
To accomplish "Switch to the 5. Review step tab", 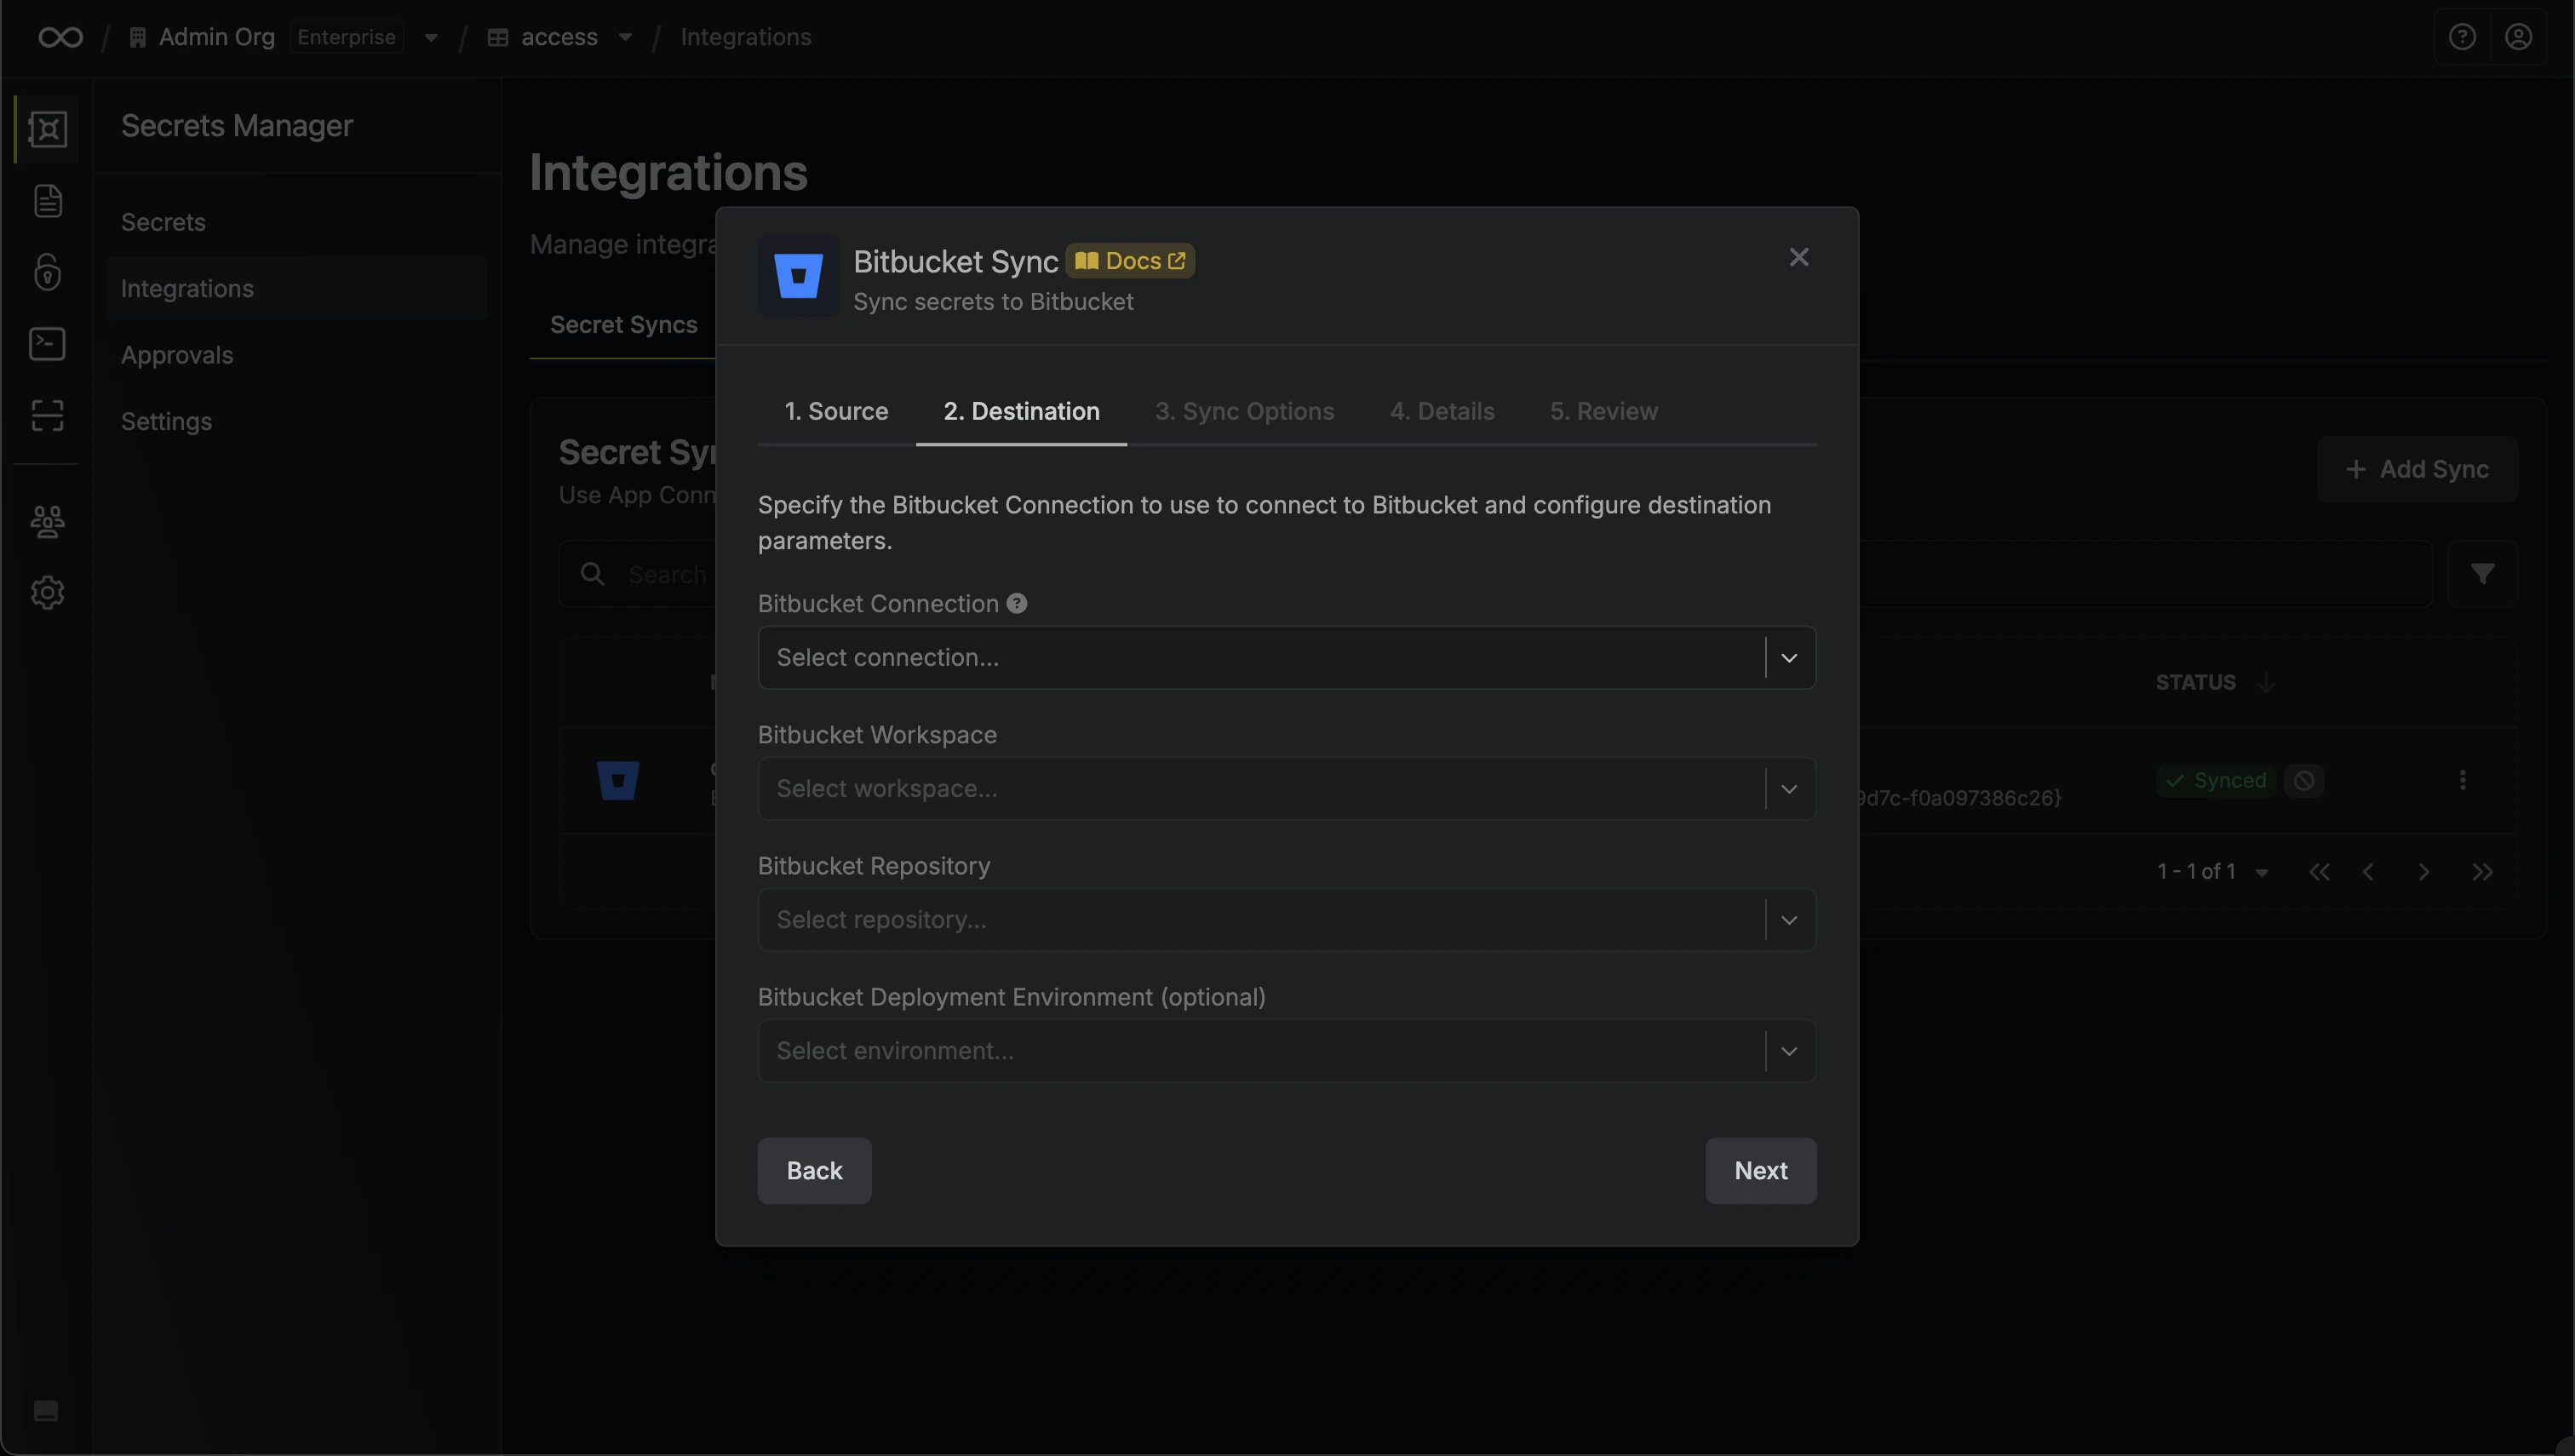I will point(1603,412).
